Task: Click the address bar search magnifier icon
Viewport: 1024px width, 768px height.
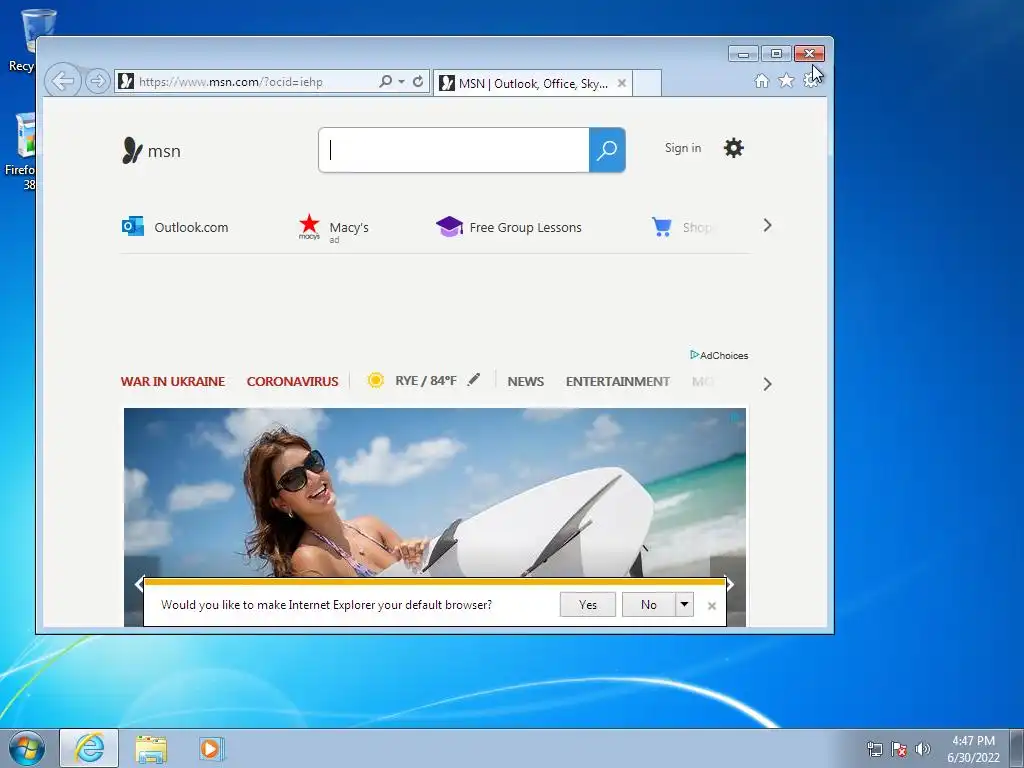Action: tap(386, 82)
